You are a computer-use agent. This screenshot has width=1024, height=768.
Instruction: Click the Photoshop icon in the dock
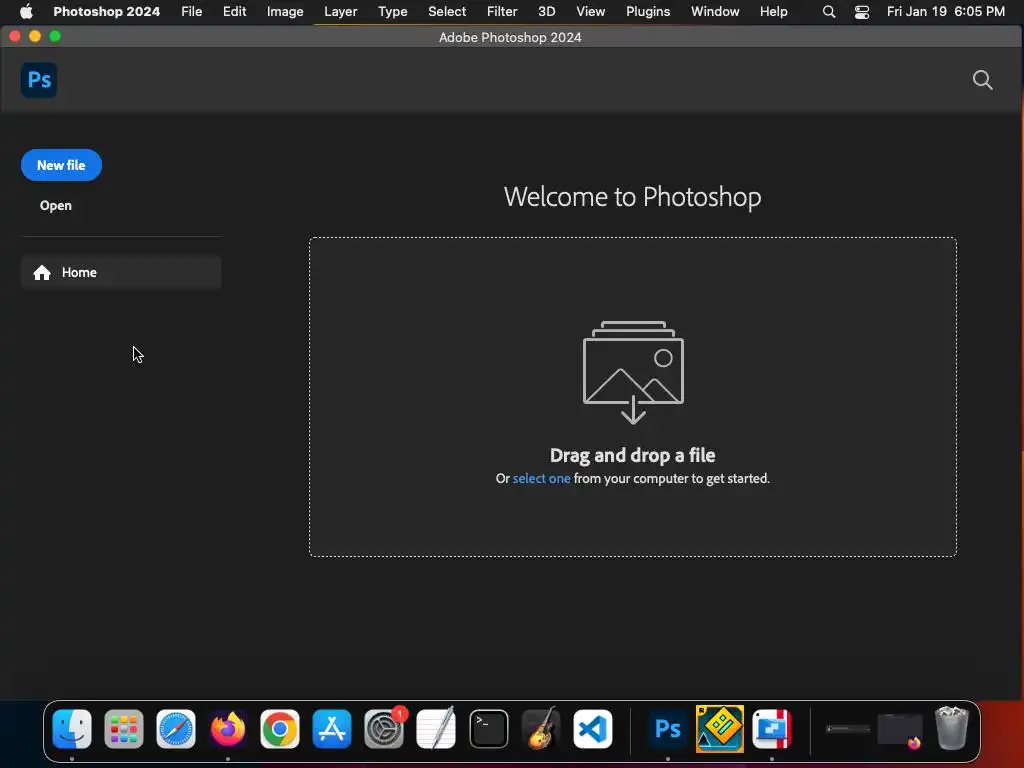667,728
